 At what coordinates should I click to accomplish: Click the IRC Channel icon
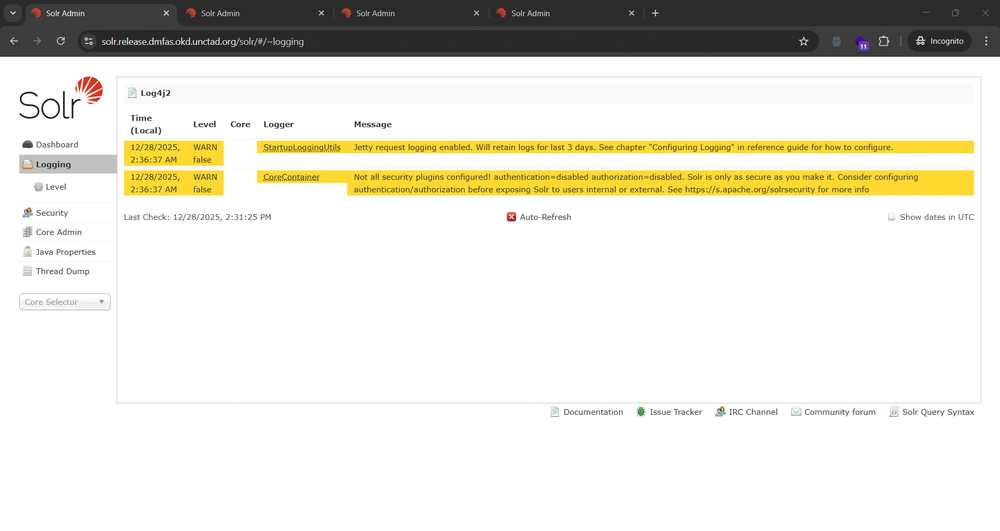point(720,412)
